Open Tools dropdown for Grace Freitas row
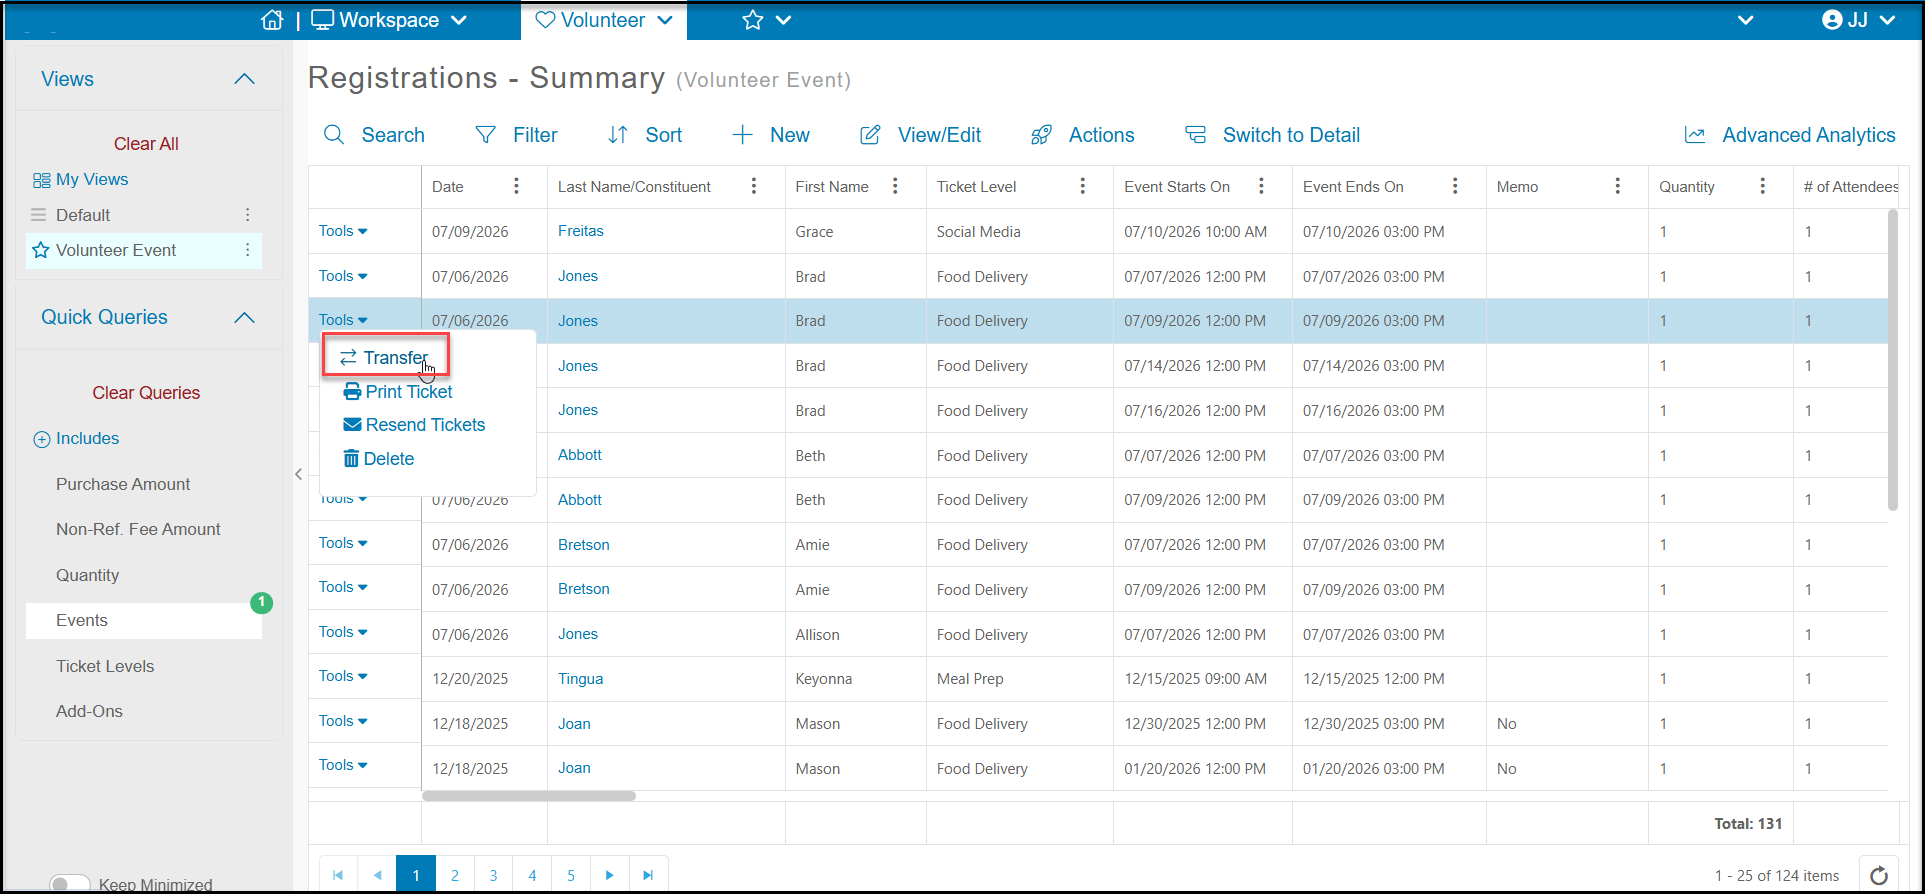The width and height of the screenshot is (1925, 894). (x=343, y=231)
